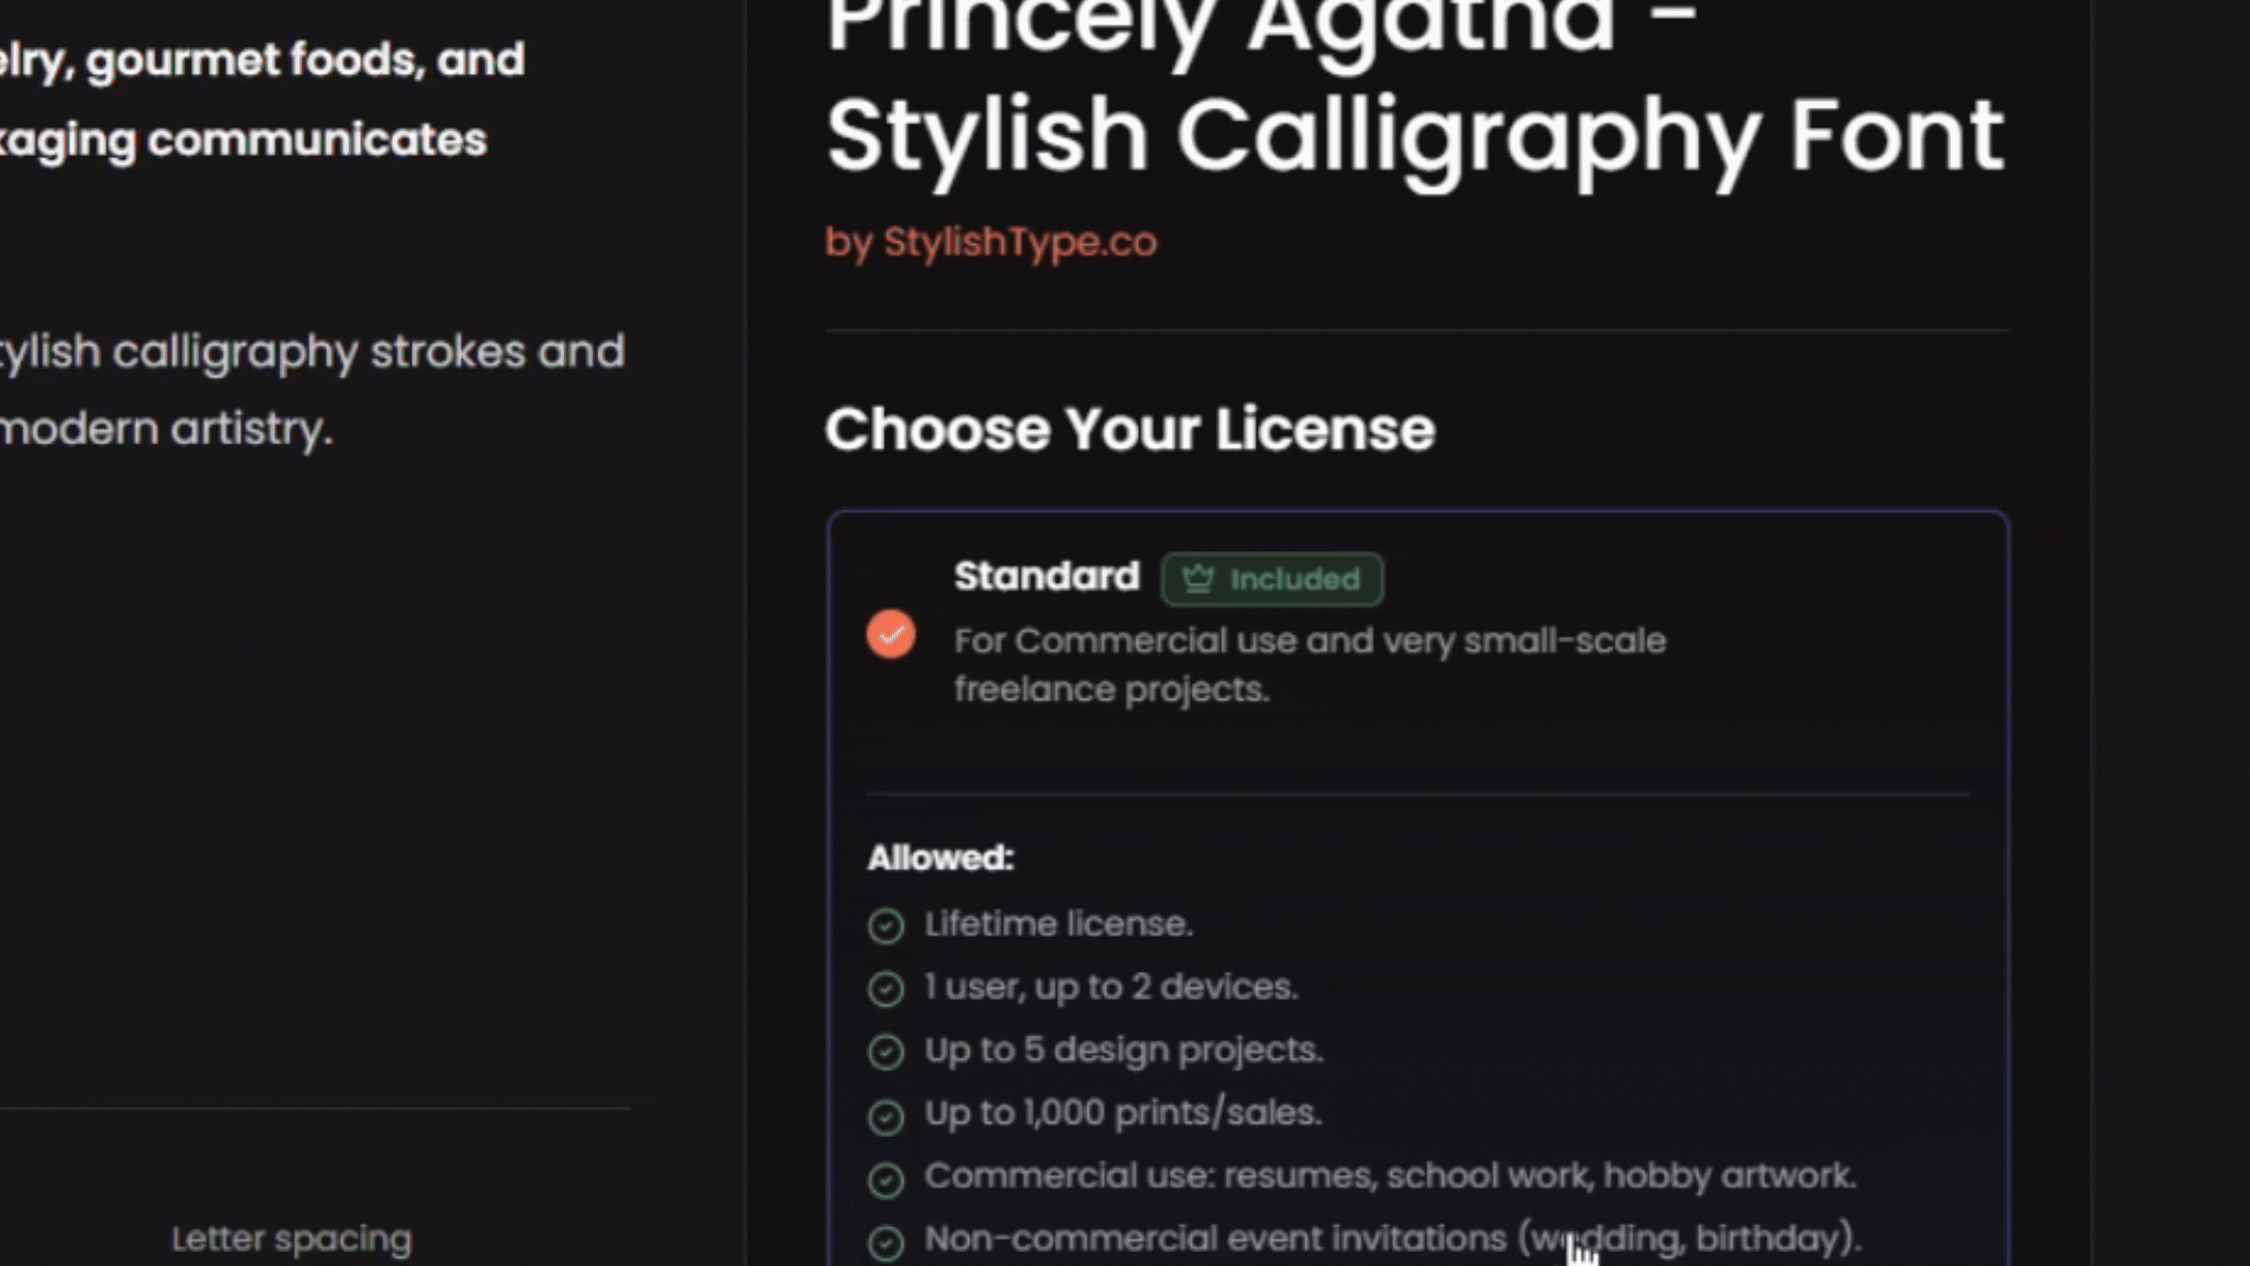Click the Letter spacing label
Image resolution: width=2250 pixels, height=1266 pixels.
[x=291, y=1239]
